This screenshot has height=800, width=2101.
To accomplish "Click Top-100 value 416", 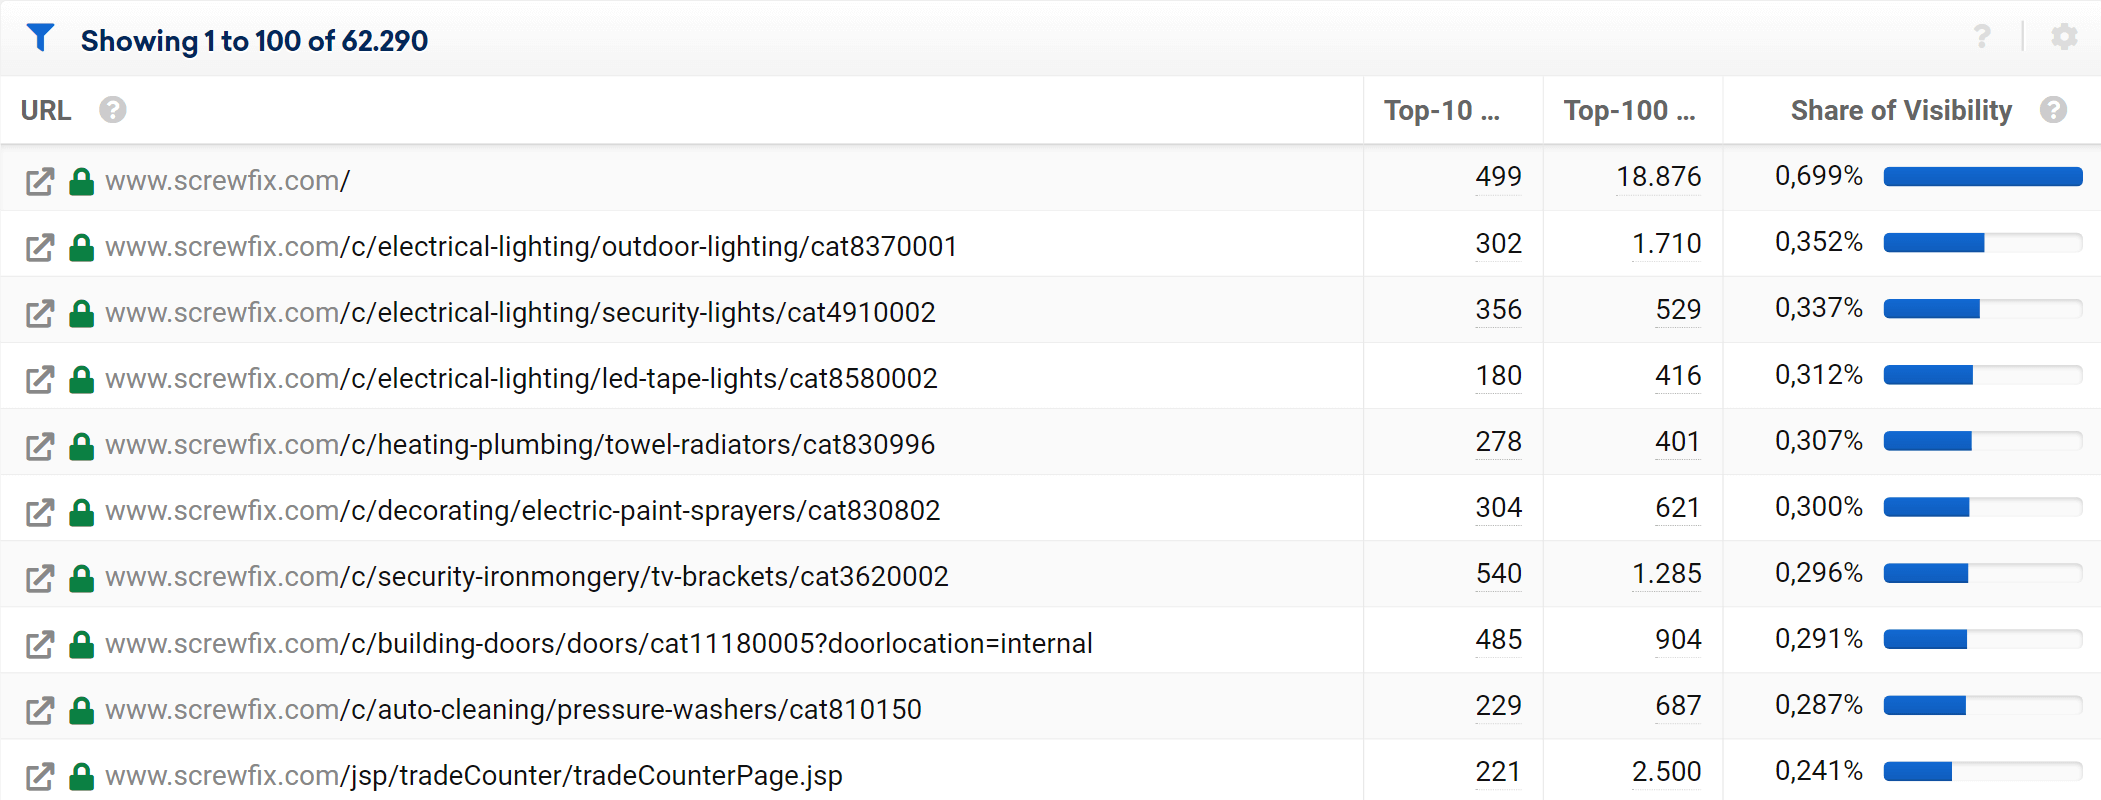I will click(1678, 375).
